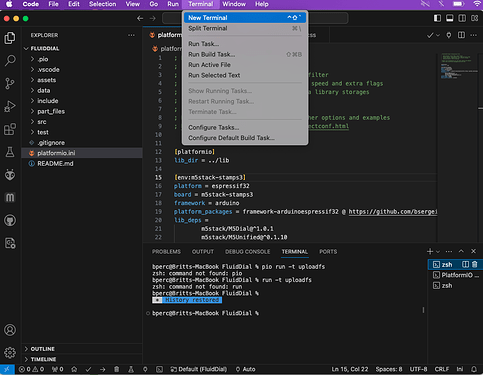Screen dimensions: 483x375
Task: Go back with the navigation arrow
Action: pos(140,18)
